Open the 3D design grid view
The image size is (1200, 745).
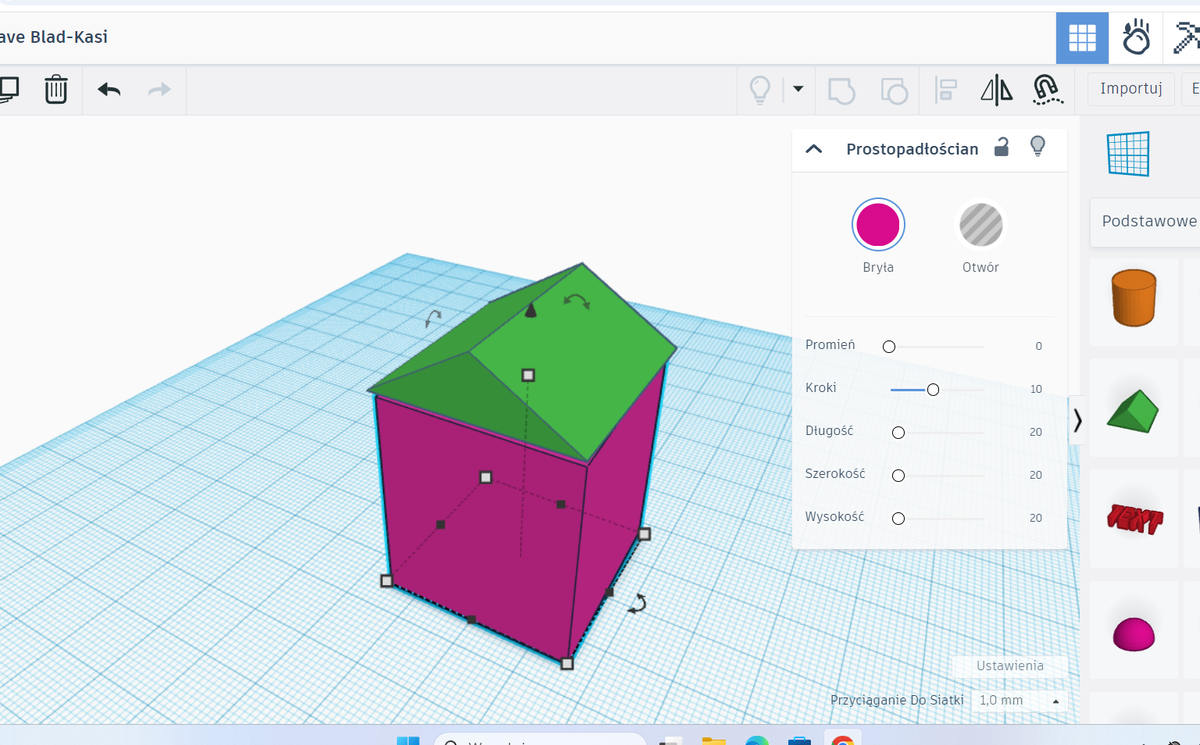coord(1082,38)
